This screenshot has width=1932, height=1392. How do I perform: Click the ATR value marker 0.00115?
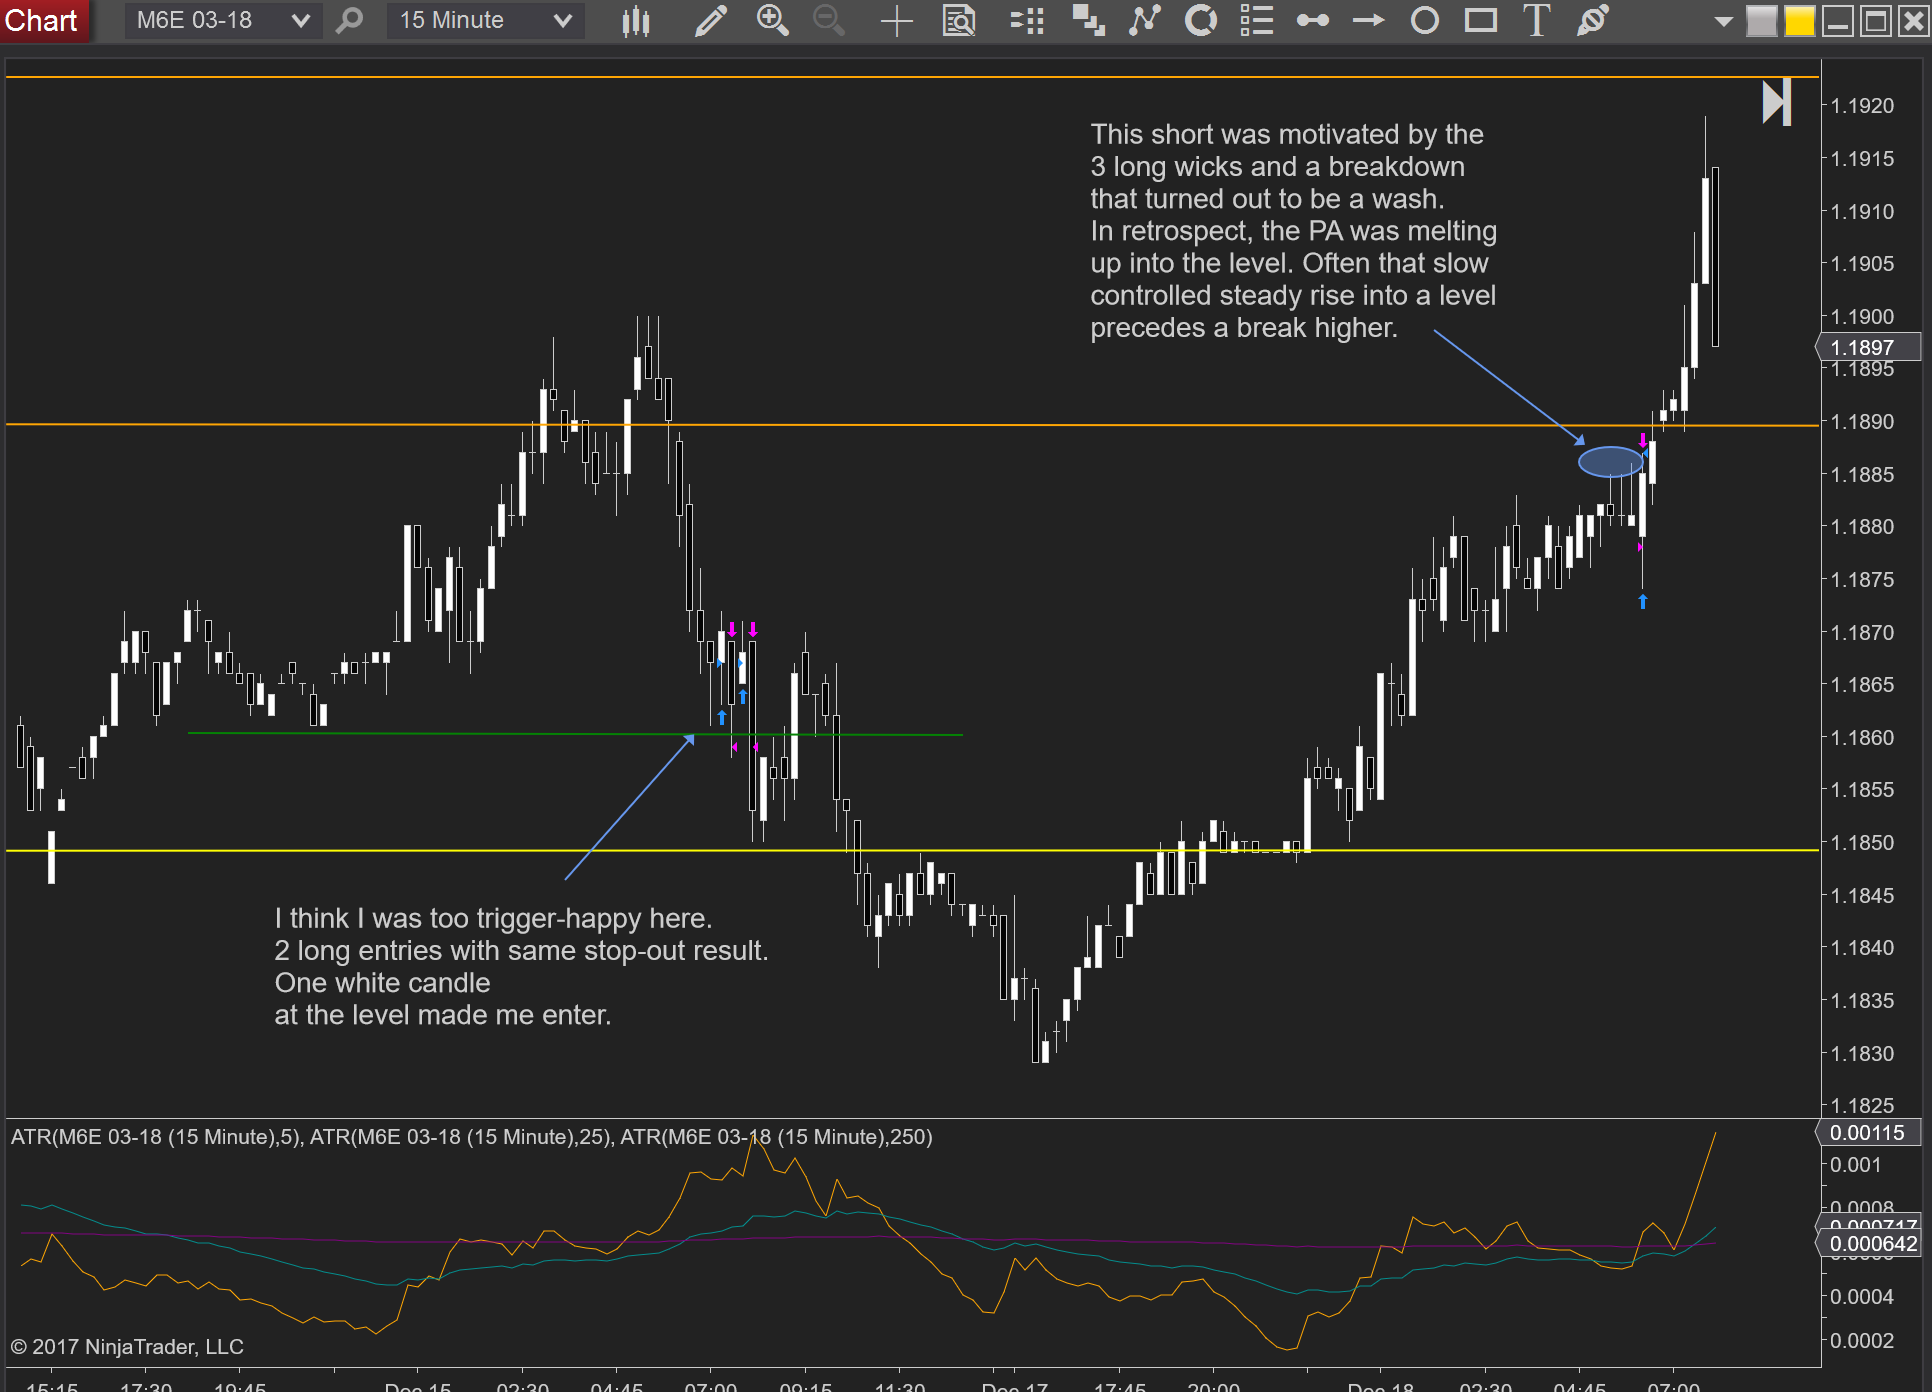click(1867, 1133)
